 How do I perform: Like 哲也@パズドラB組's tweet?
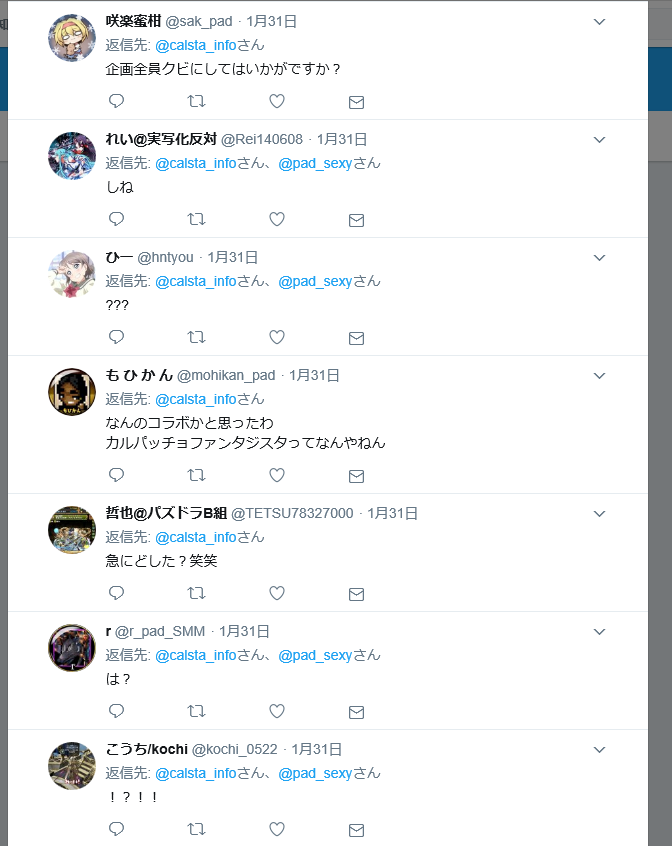(x=277, y=593)
